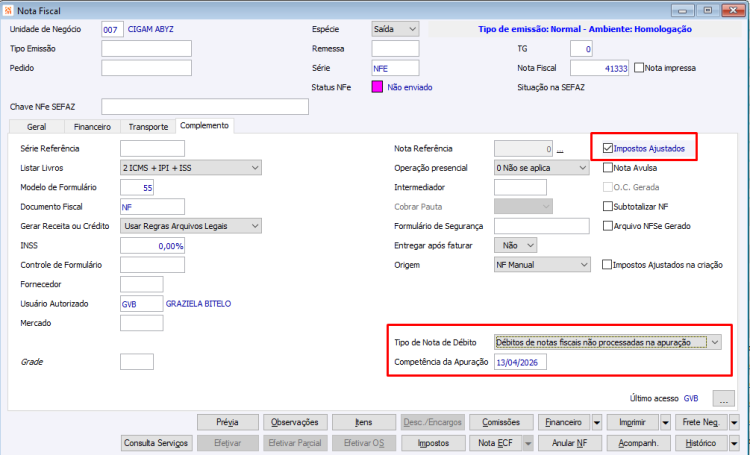Open the Comissões button
The height and width of the screenshot is (455, 750).
501,422
